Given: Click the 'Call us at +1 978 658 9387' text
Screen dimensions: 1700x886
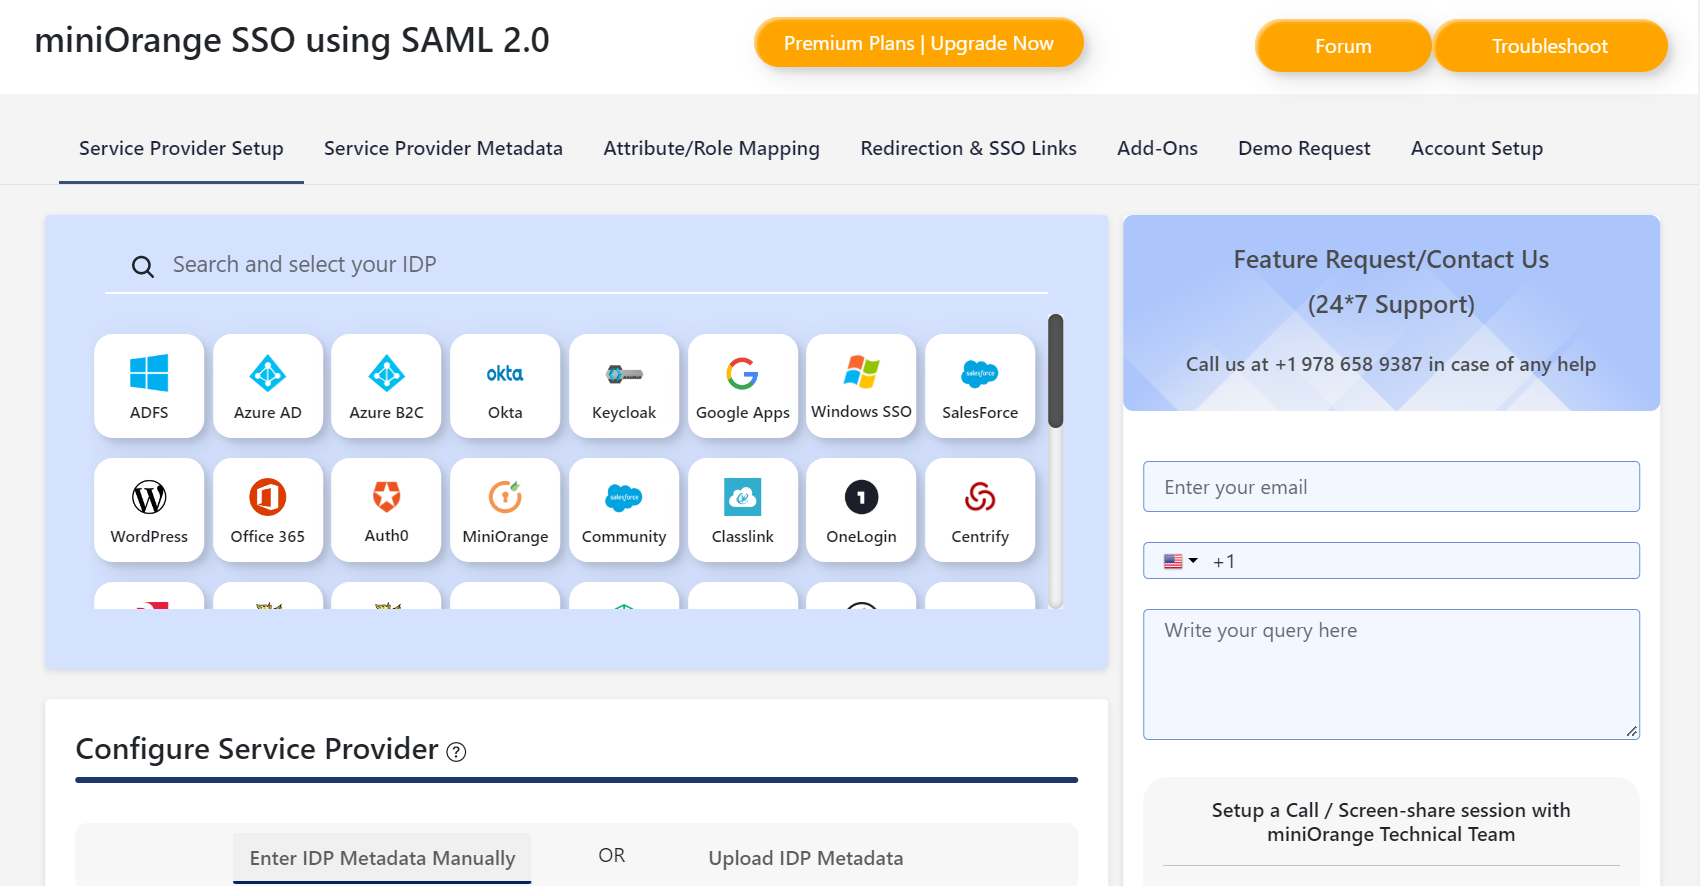Looking at the screenshot, I should 1391,364.
